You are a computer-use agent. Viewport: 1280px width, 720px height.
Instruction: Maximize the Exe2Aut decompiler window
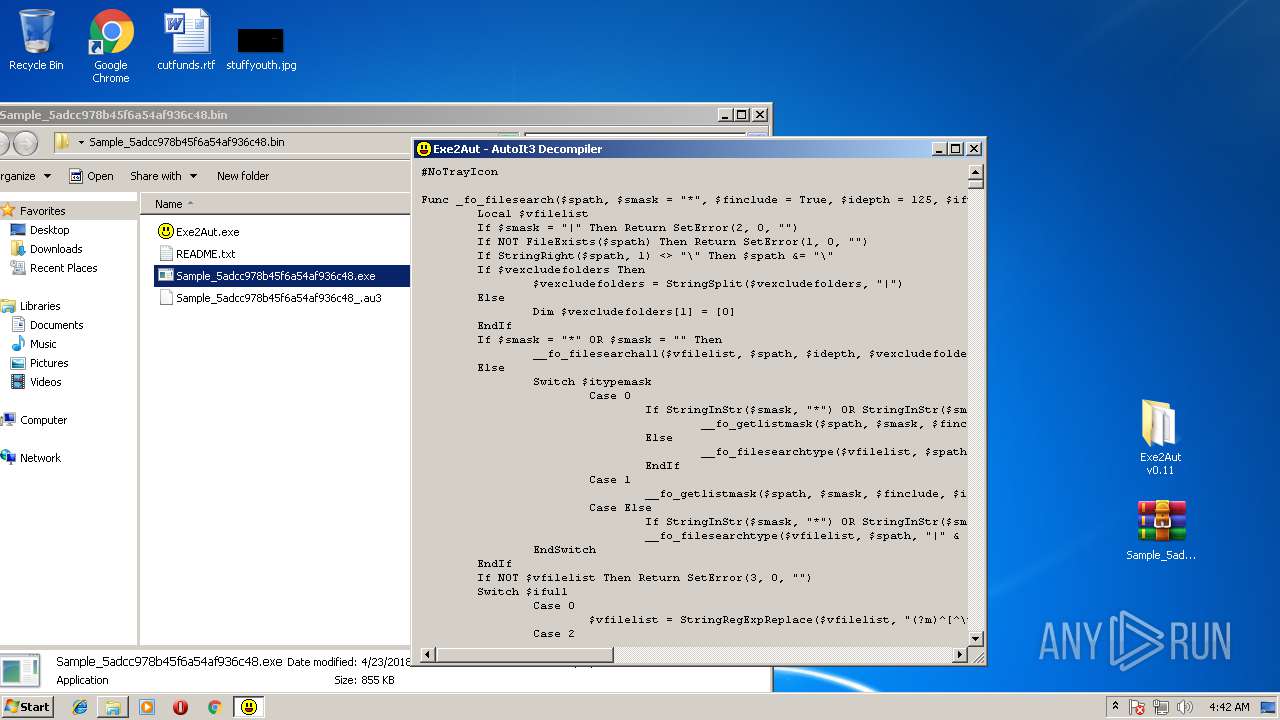pos(956,149)
